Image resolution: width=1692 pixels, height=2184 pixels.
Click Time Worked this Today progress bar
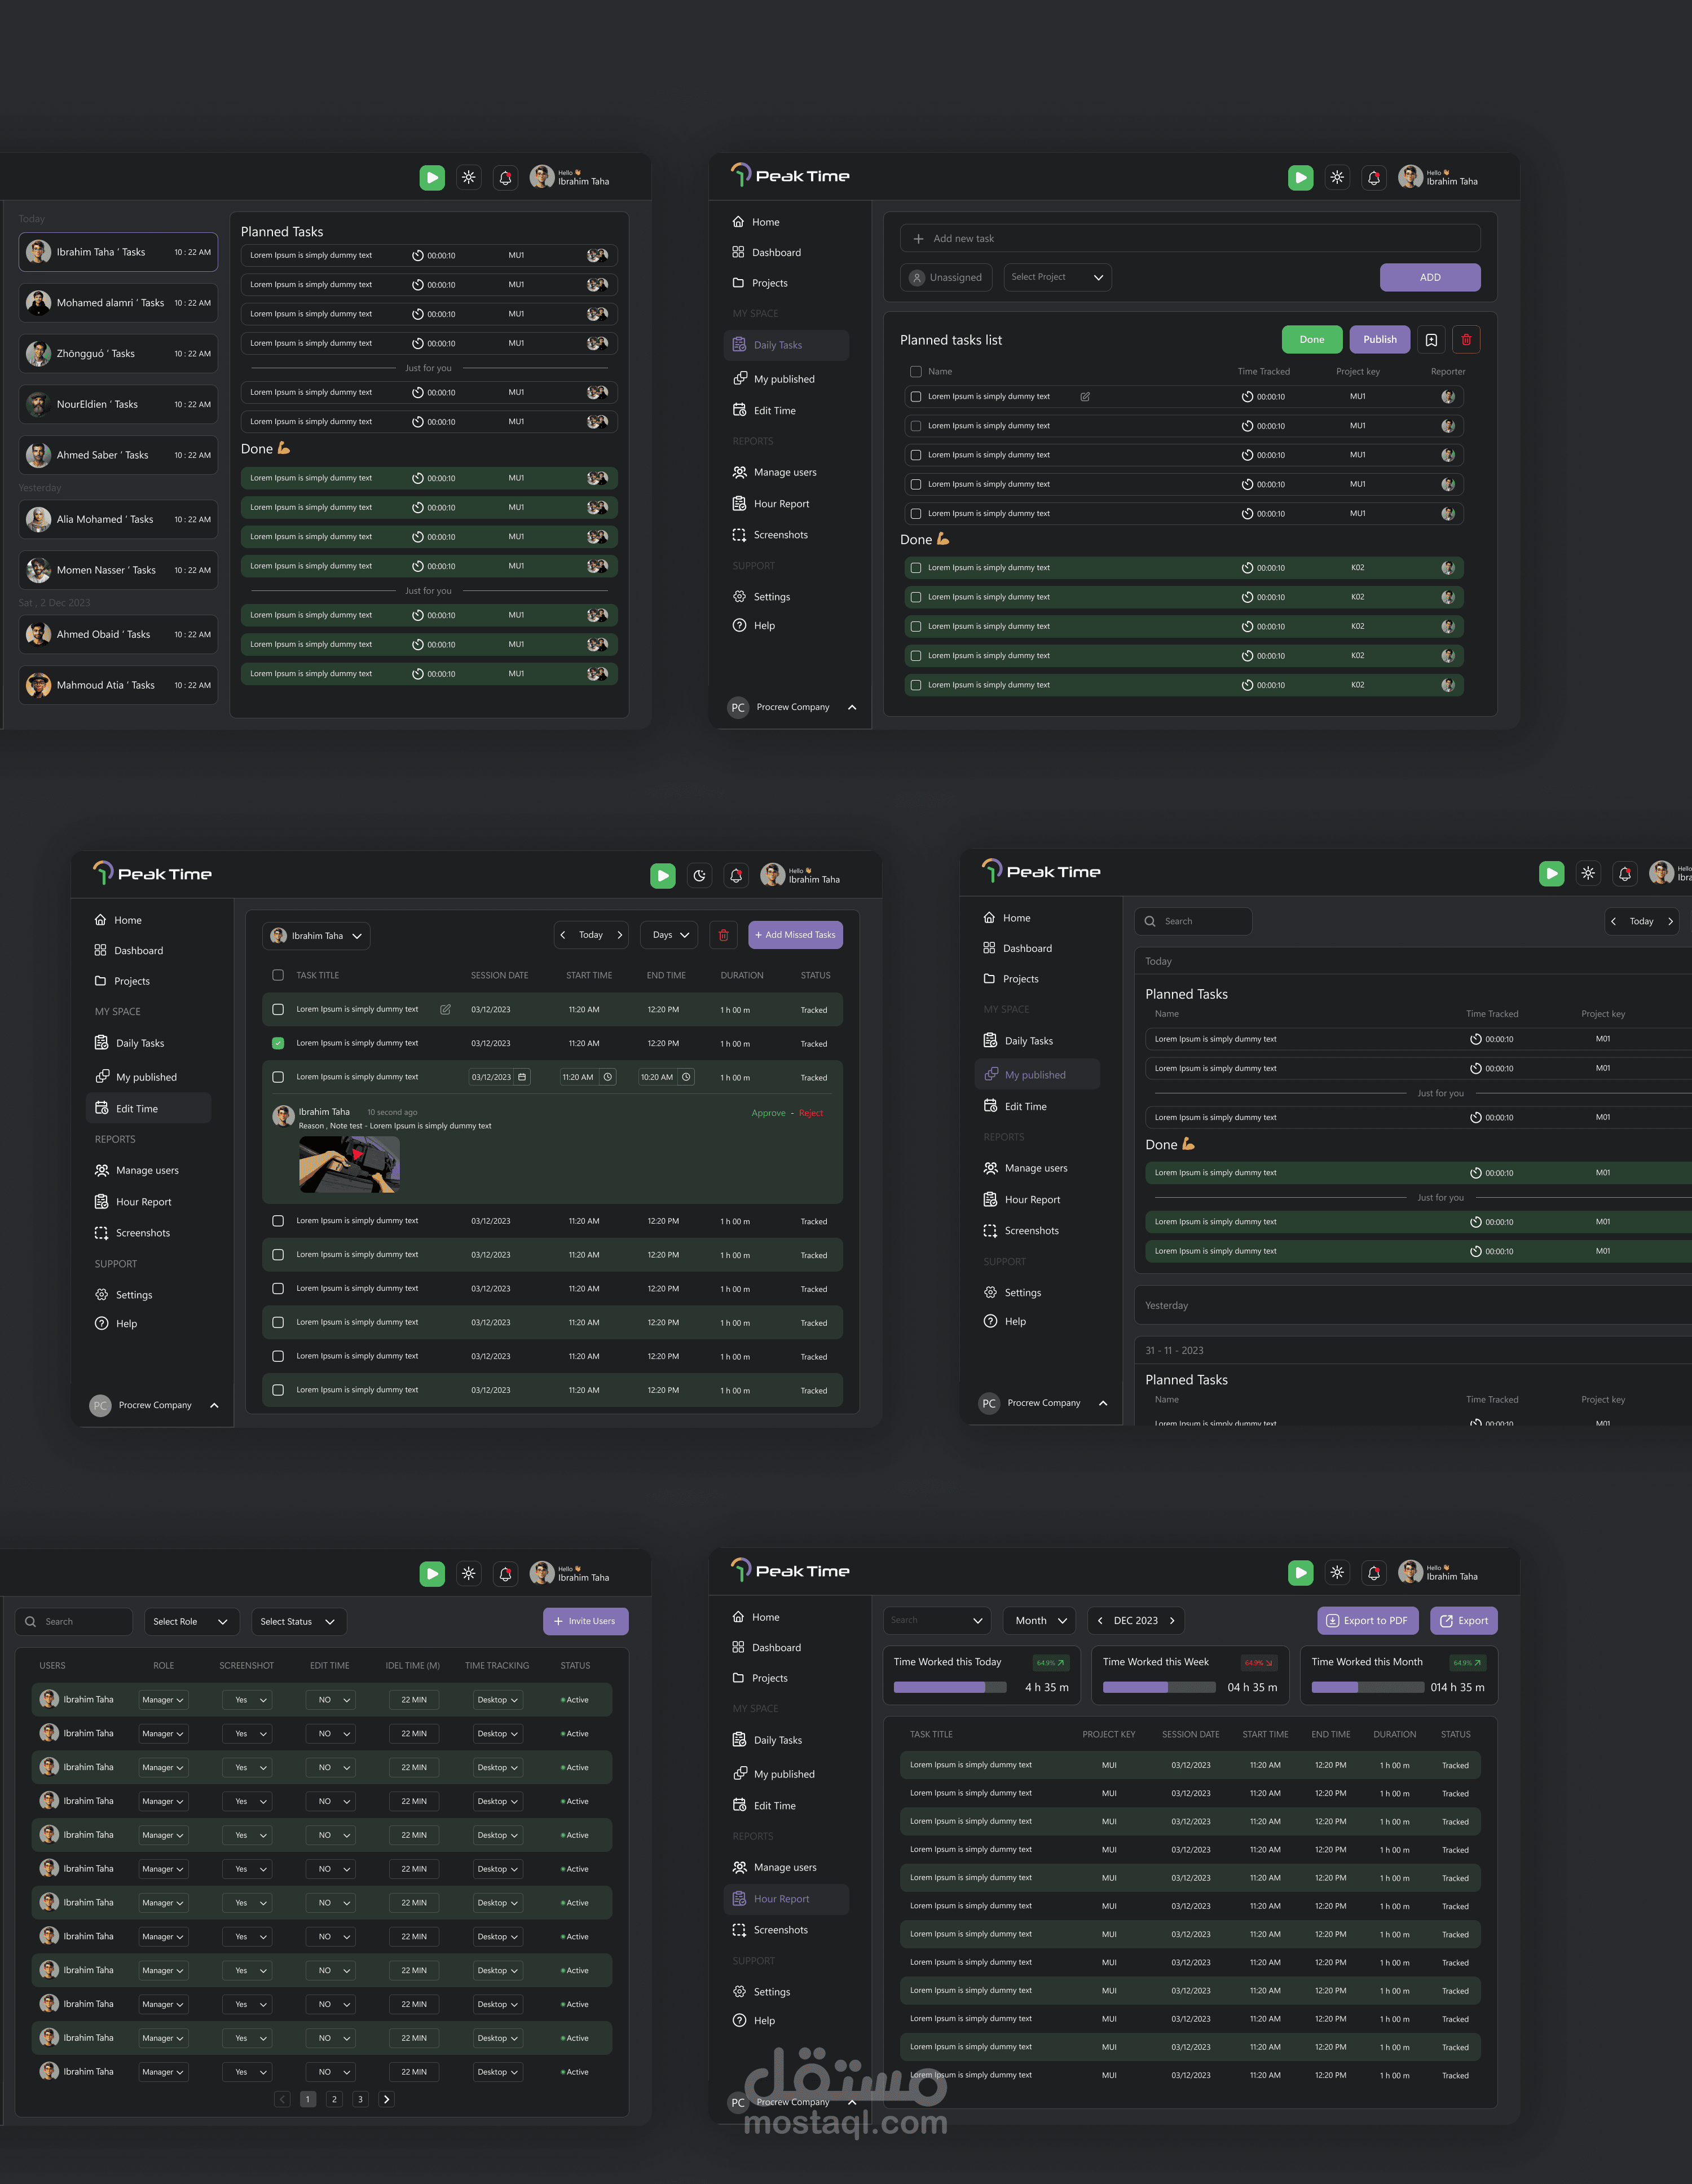pos(951,1687)
